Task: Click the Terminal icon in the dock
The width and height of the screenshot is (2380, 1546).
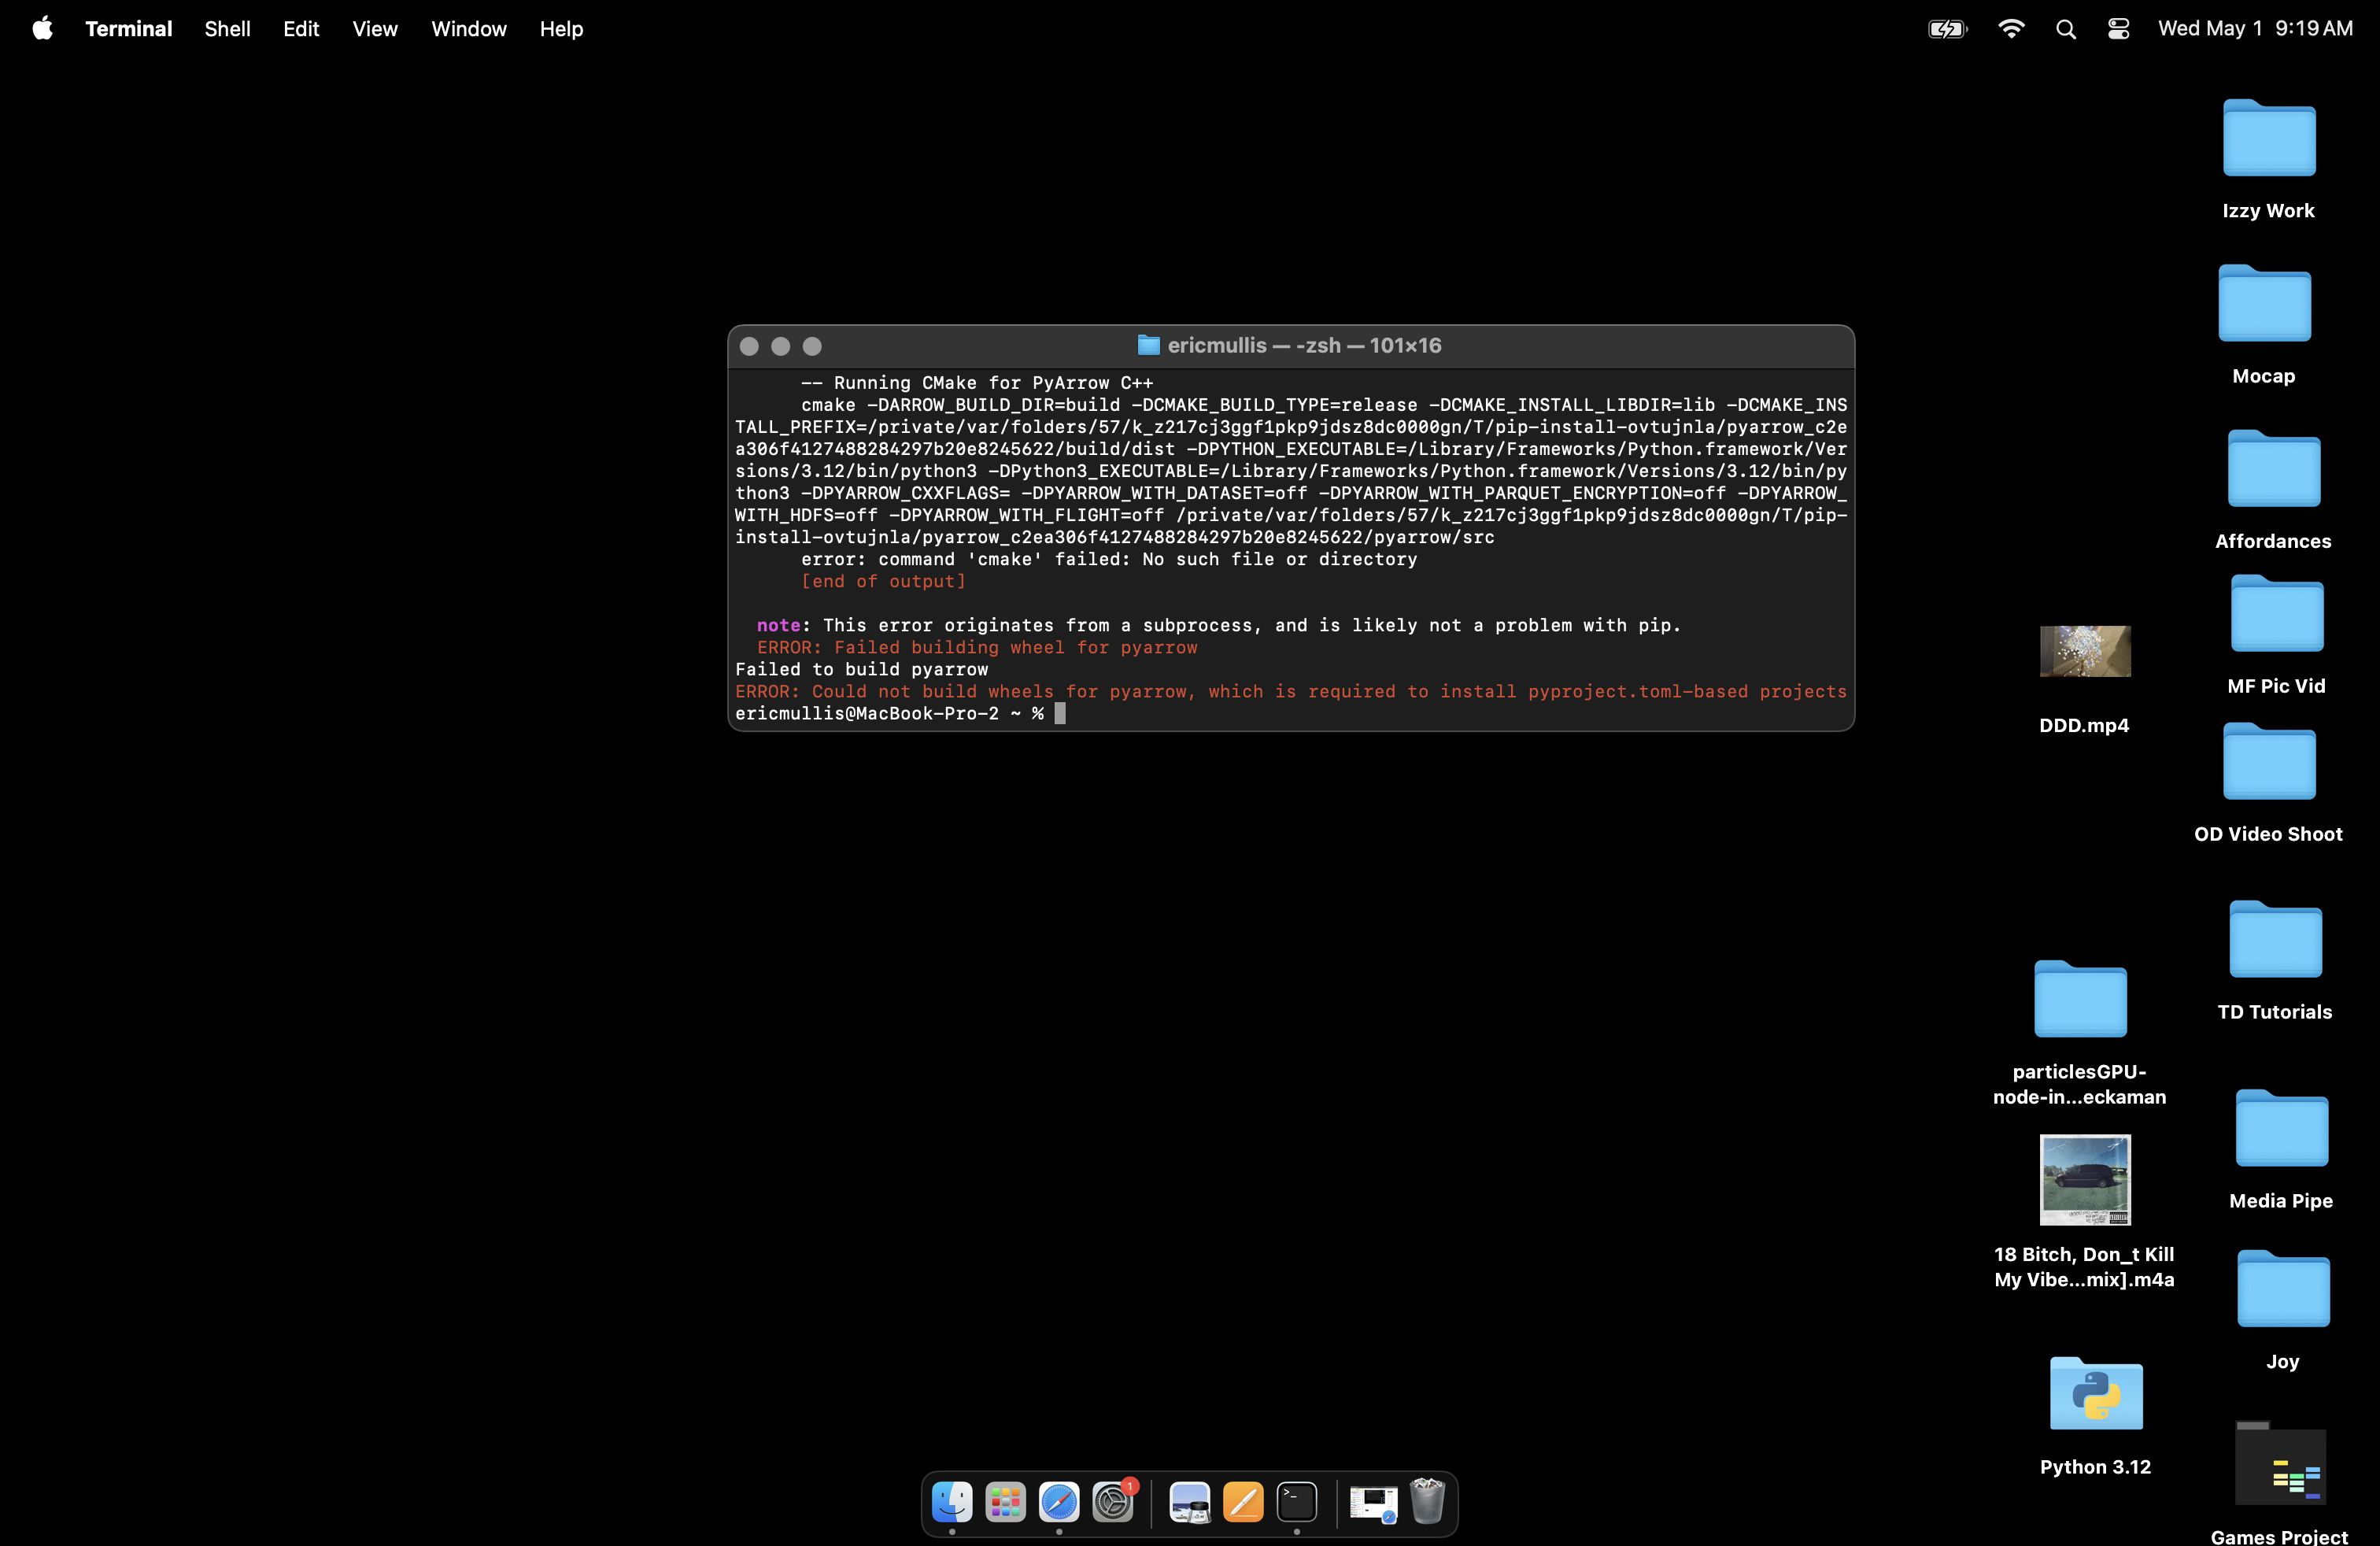Action: [1297, 1501]
